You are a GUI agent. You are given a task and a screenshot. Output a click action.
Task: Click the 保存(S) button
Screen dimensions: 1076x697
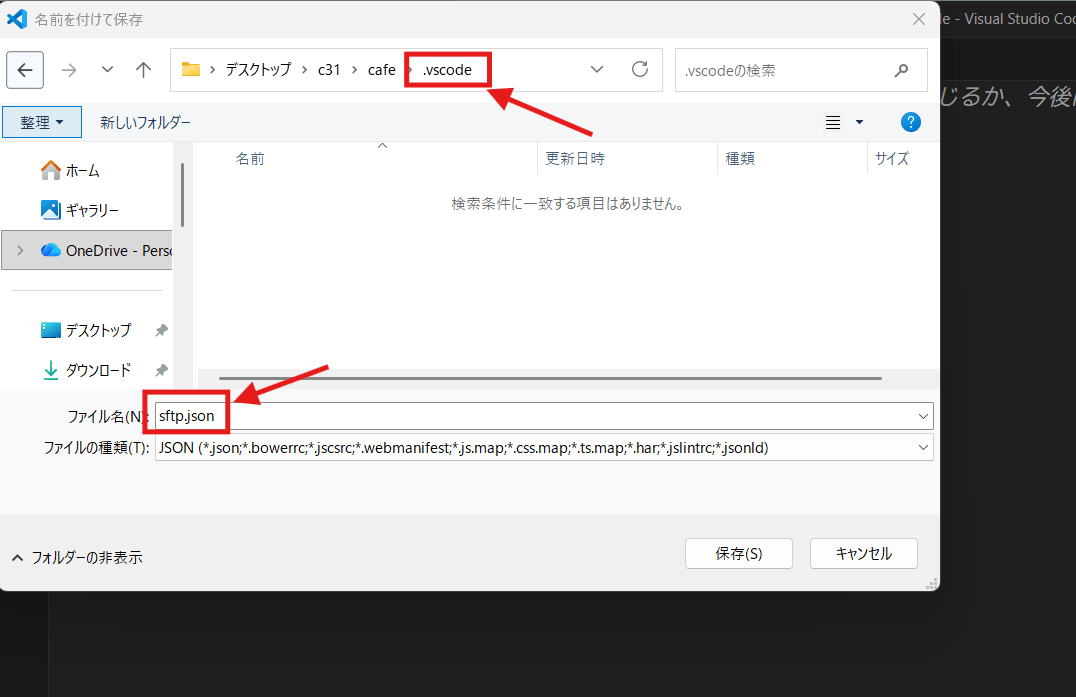[738, 553]
